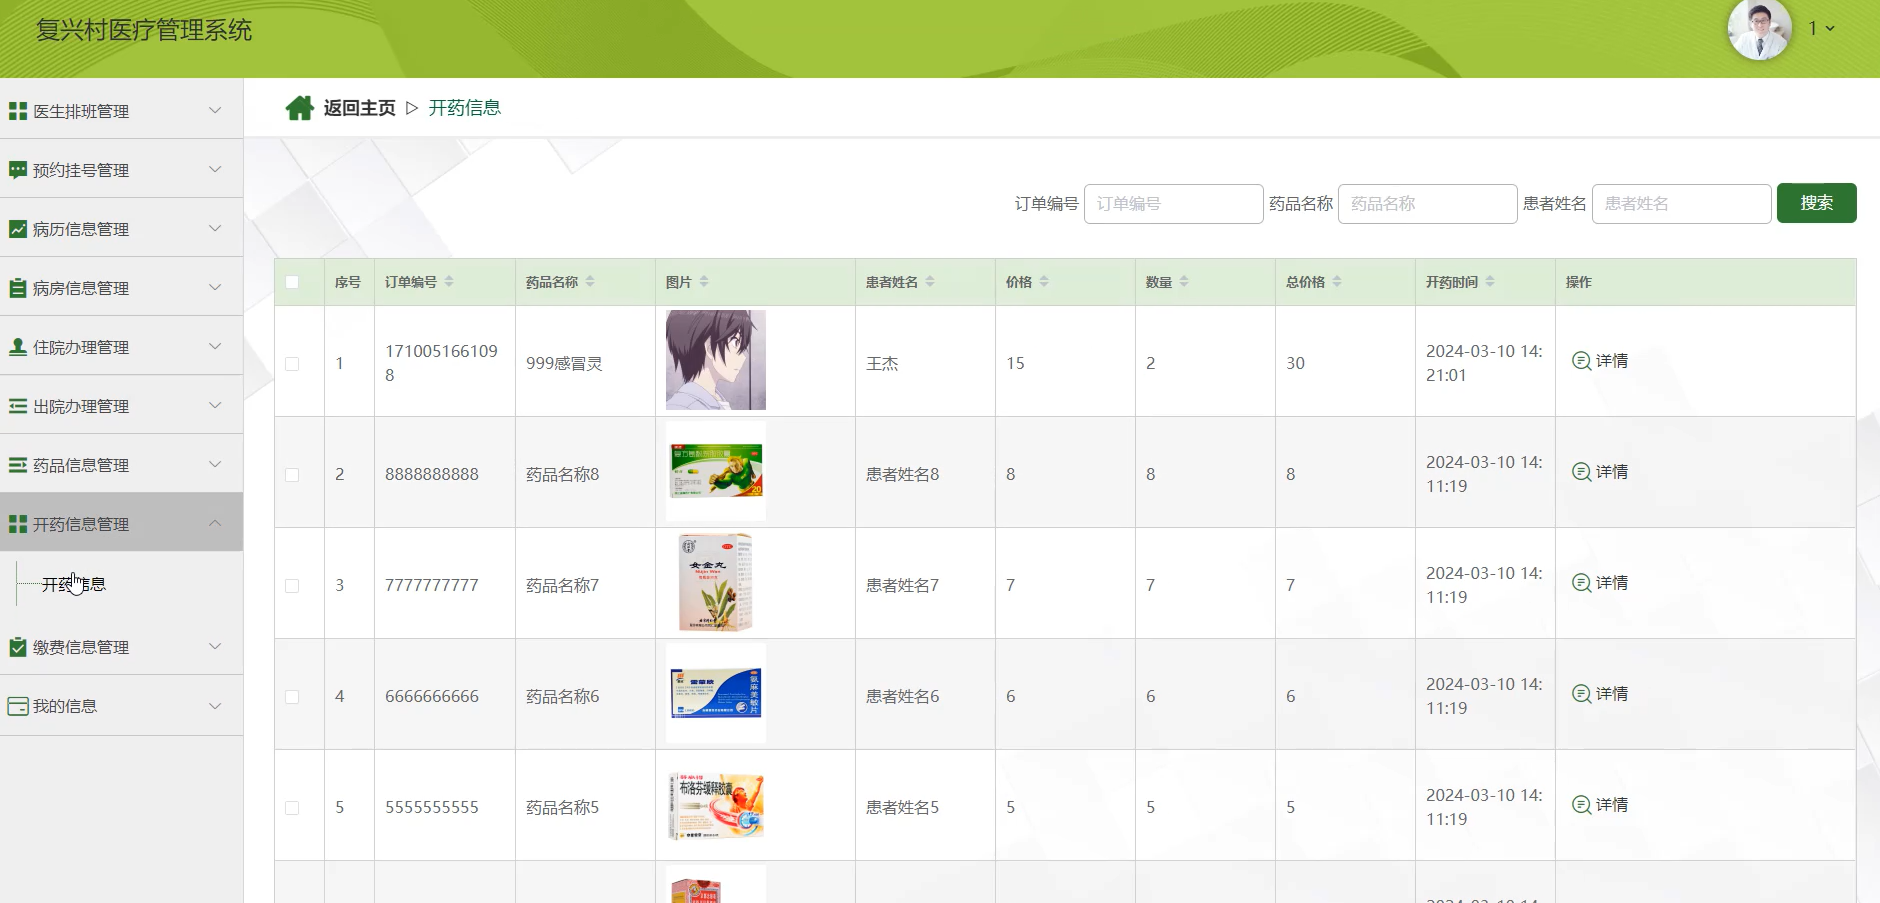Click 详情 link for 药品名称8

[1612, 472]
